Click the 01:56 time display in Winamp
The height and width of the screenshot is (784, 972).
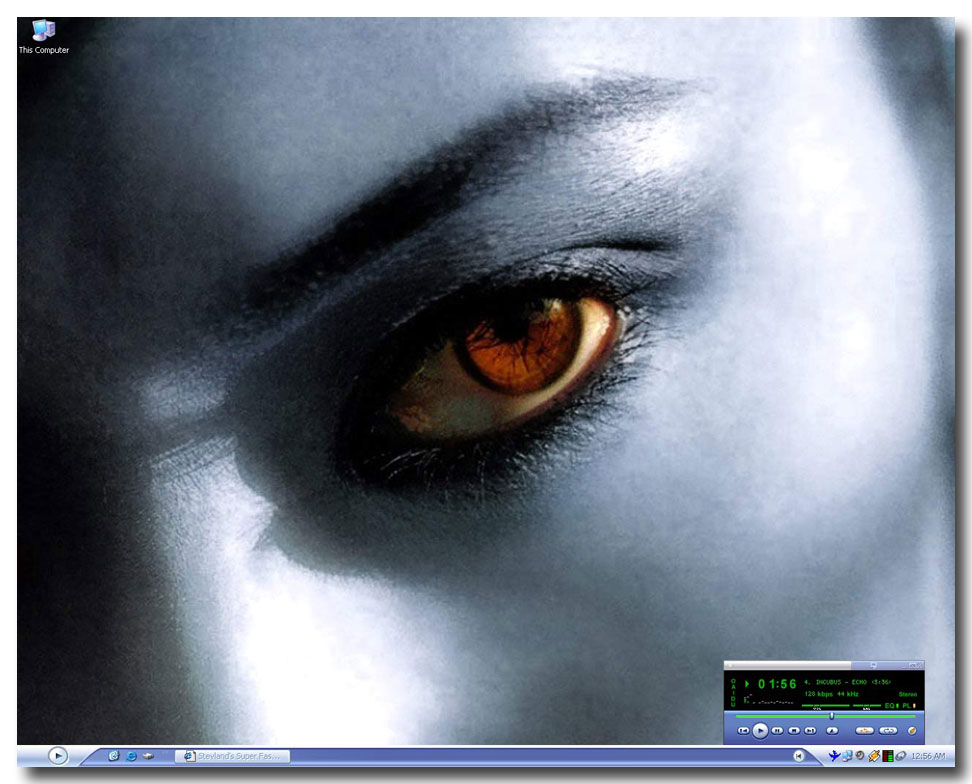point(777,684)
